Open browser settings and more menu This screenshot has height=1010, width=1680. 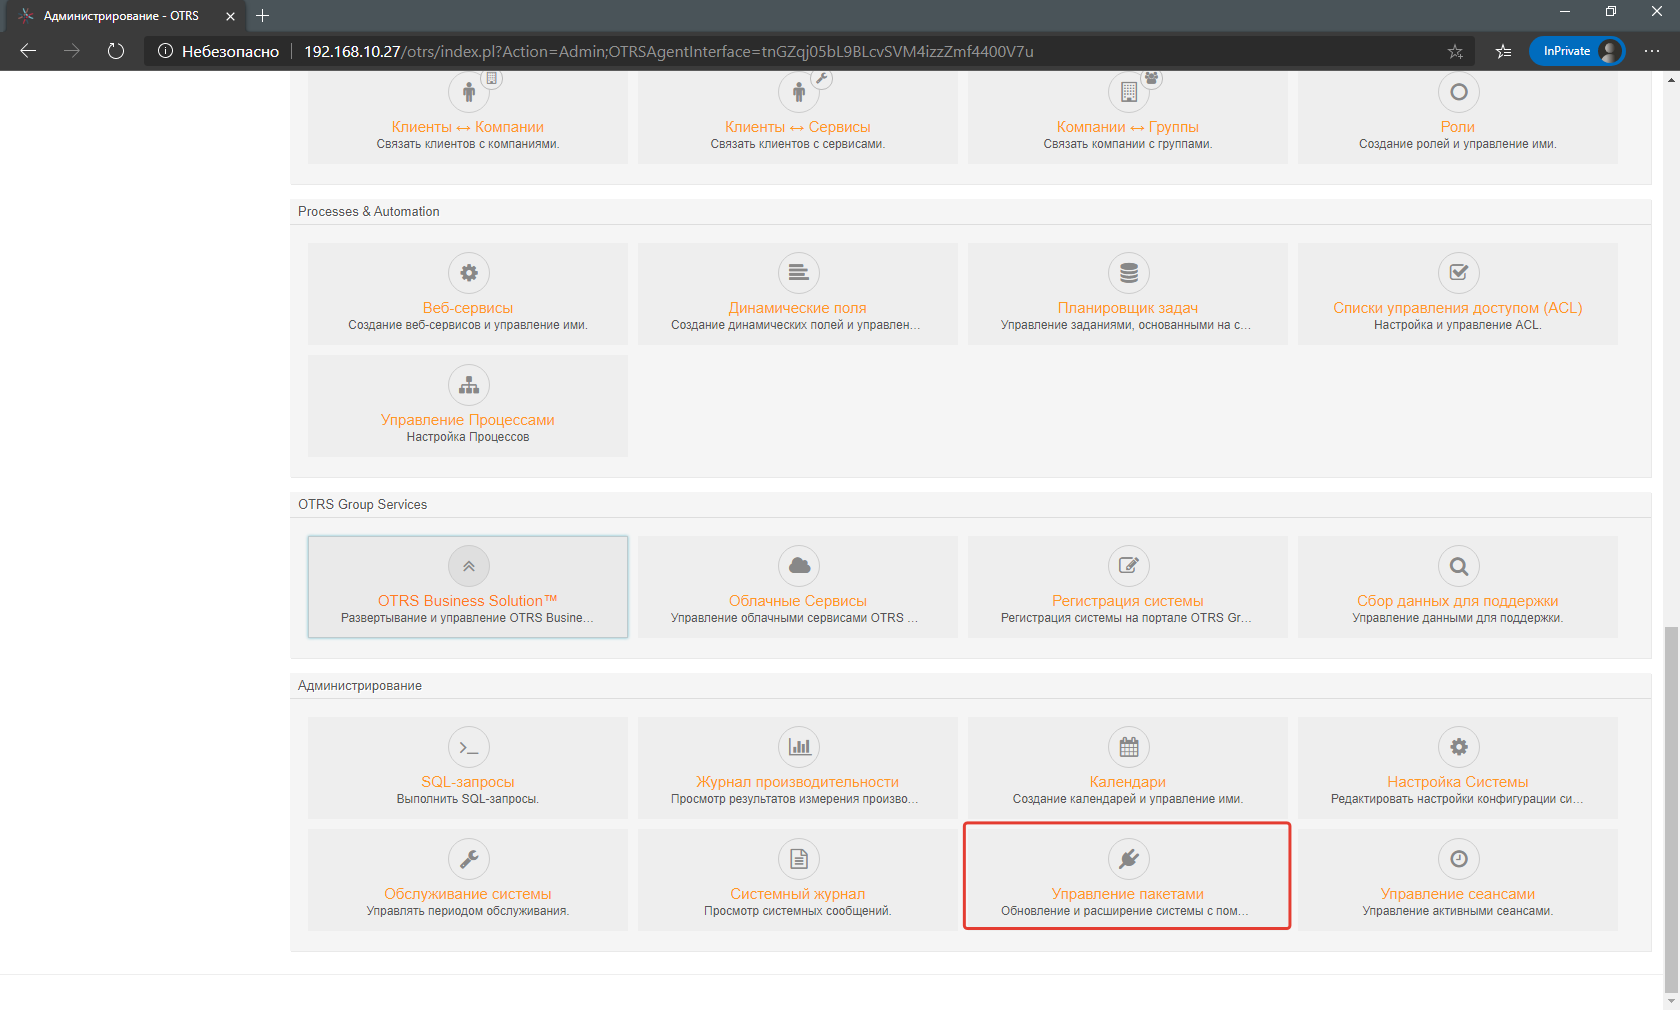1652,51
